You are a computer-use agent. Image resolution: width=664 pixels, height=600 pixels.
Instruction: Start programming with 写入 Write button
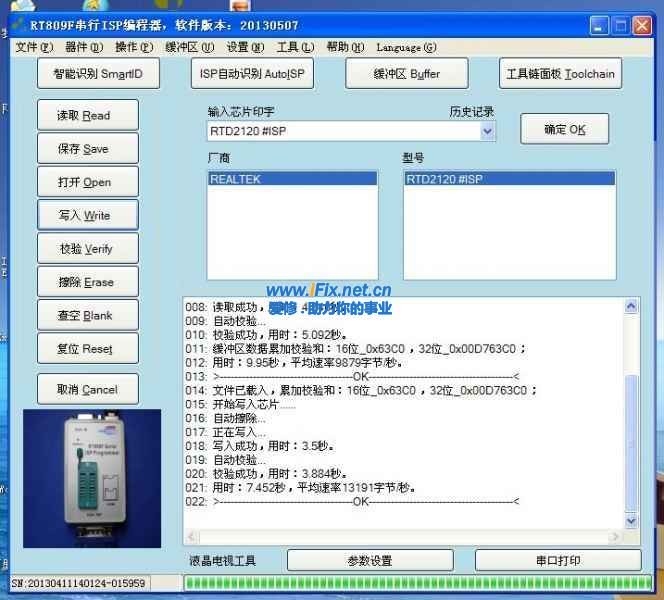[84, 215]
